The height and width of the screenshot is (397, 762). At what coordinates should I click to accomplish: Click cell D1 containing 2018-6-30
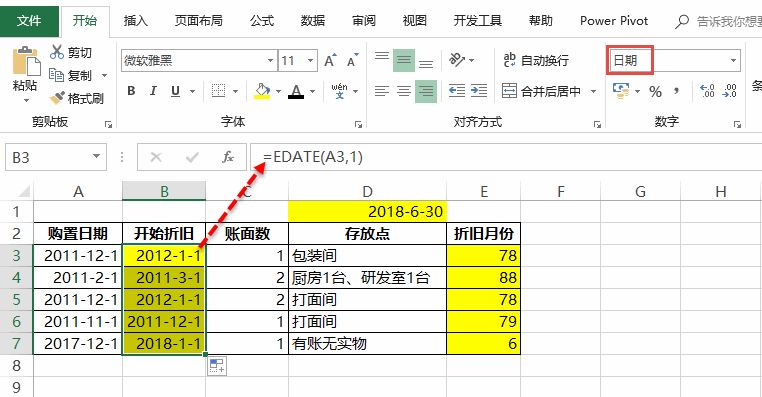[367, 212]
